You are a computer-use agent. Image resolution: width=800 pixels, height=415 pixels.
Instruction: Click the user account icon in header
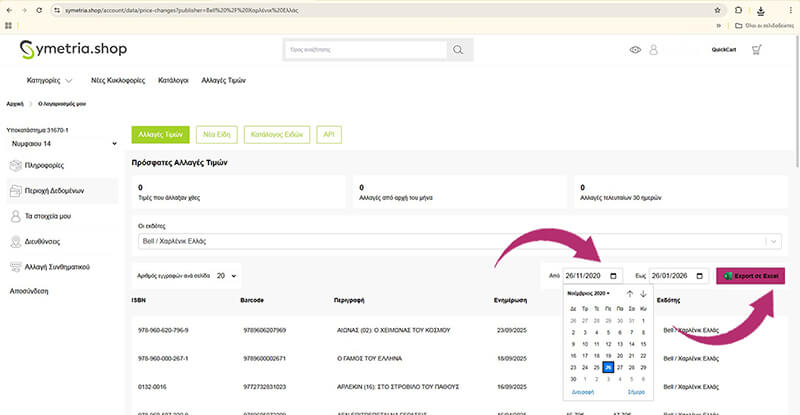click(x=654, y=49)
